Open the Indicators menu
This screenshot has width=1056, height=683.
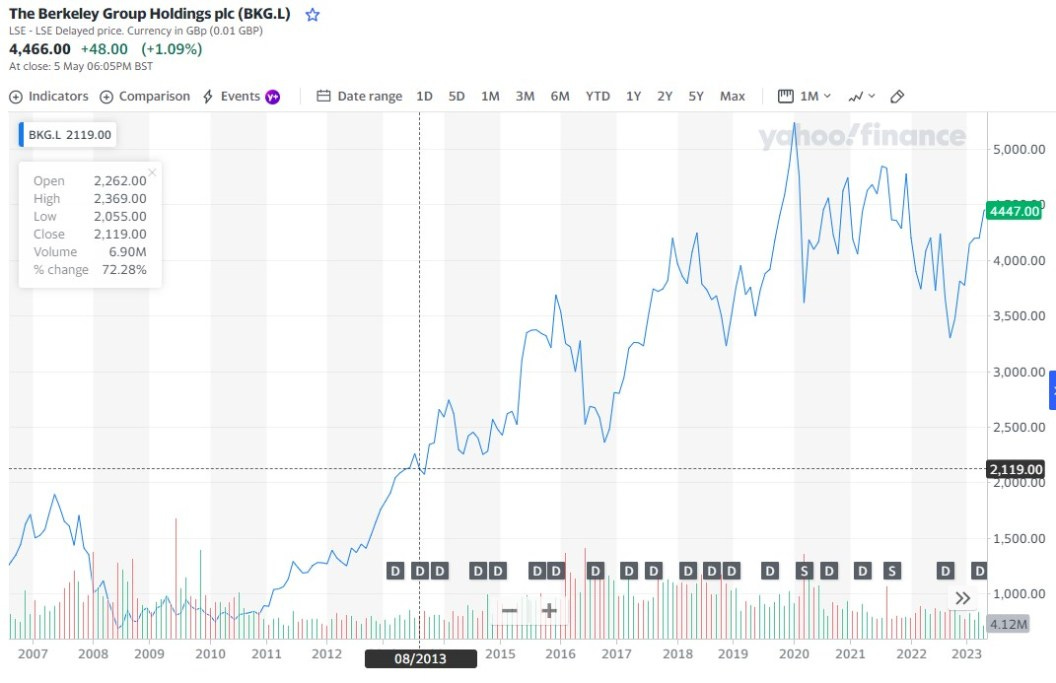point(48,96)
